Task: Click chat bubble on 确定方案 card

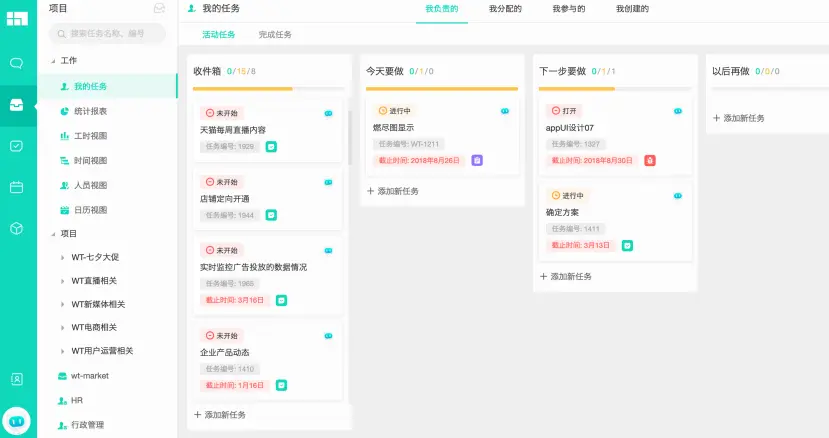Action: (x=678, y=196)
